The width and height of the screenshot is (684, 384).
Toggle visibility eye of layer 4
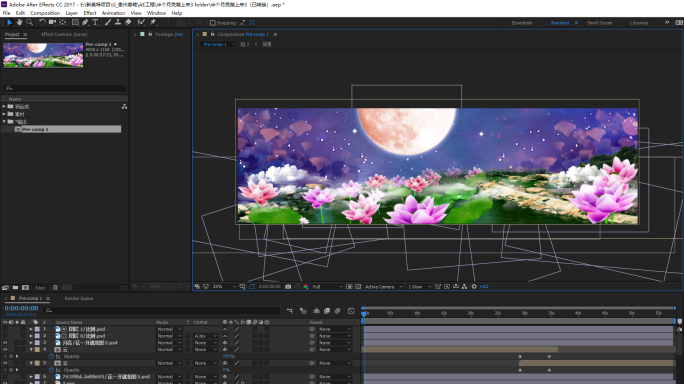pyautogui.click(x=5, y=350)
